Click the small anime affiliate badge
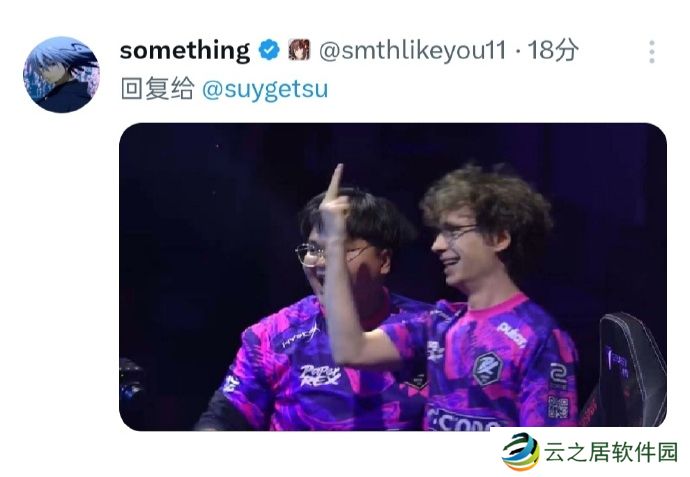Screen dimensions: 690x477 coord(299,50)
